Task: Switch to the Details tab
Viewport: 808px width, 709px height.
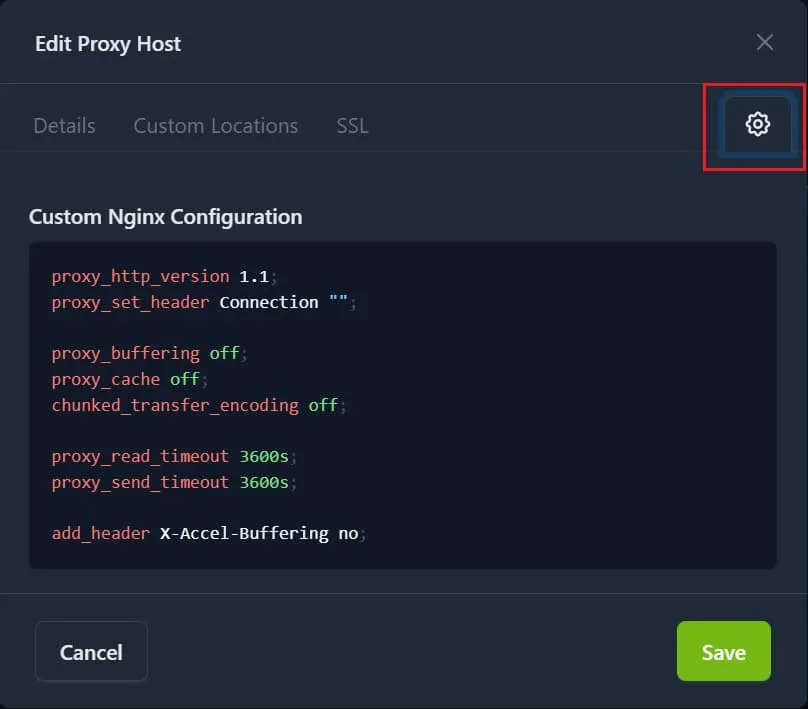Action: 65,126
